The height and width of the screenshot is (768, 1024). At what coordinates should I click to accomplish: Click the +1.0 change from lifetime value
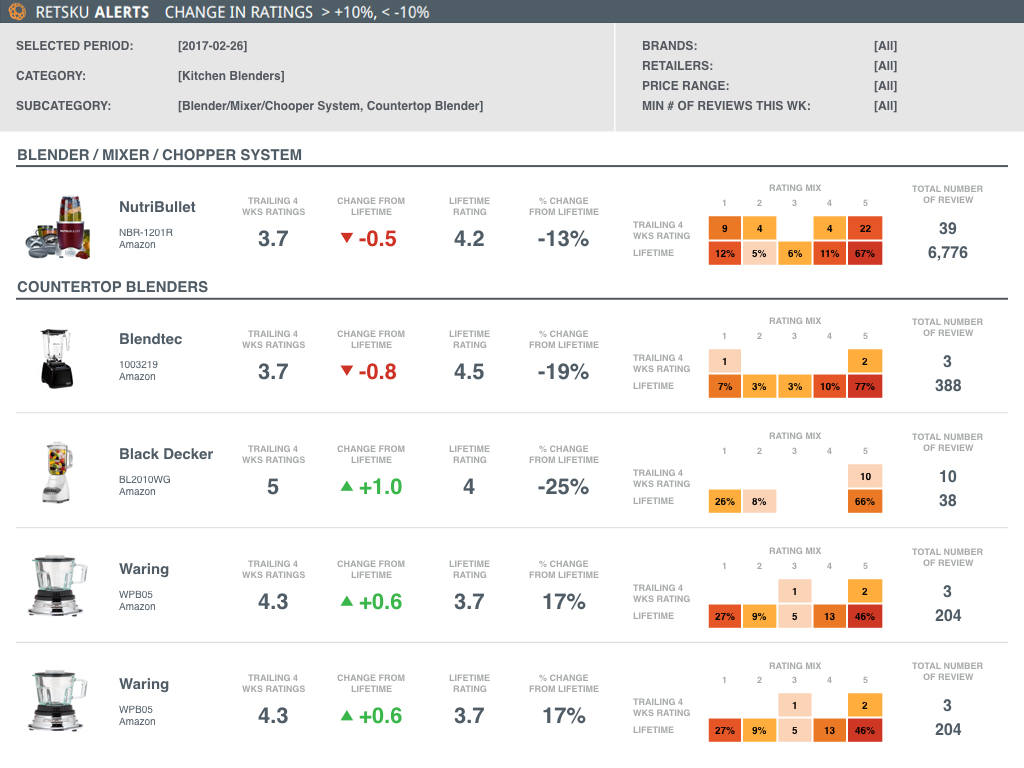[x=380, y=487]
